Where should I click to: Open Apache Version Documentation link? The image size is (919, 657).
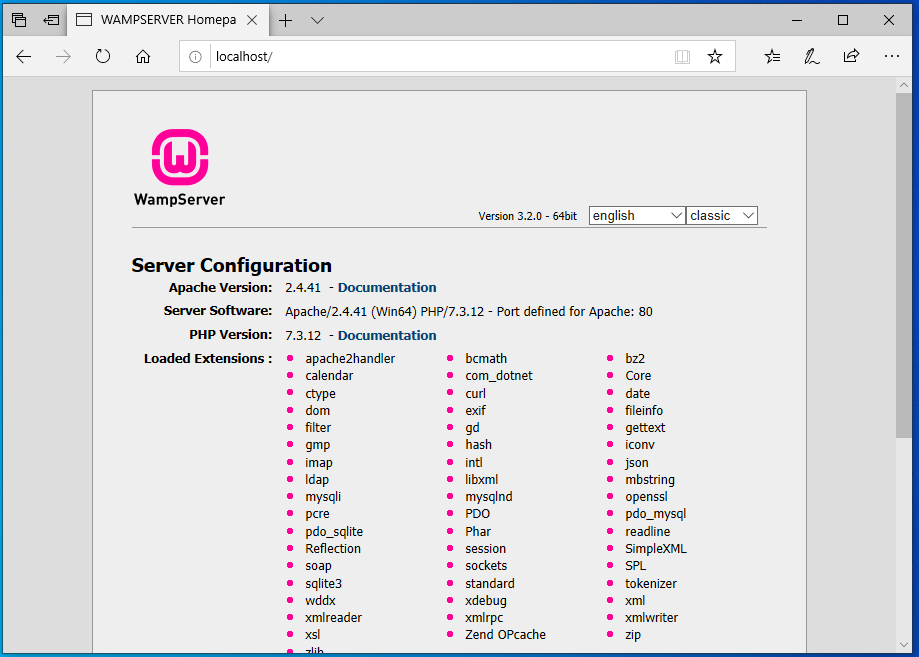point(387,288)
